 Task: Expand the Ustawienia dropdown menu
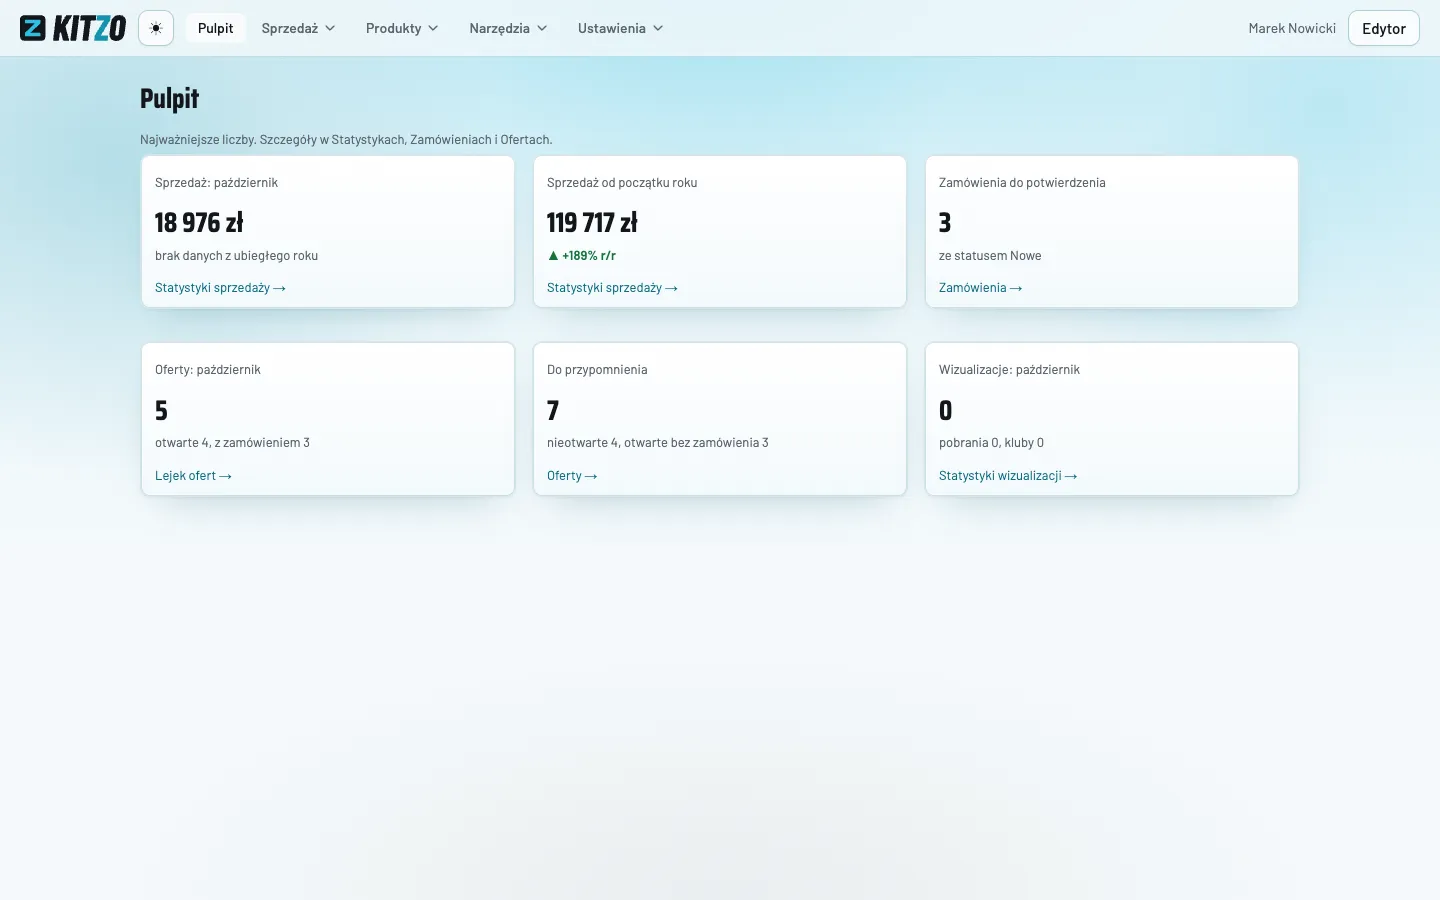pos(620,28)
